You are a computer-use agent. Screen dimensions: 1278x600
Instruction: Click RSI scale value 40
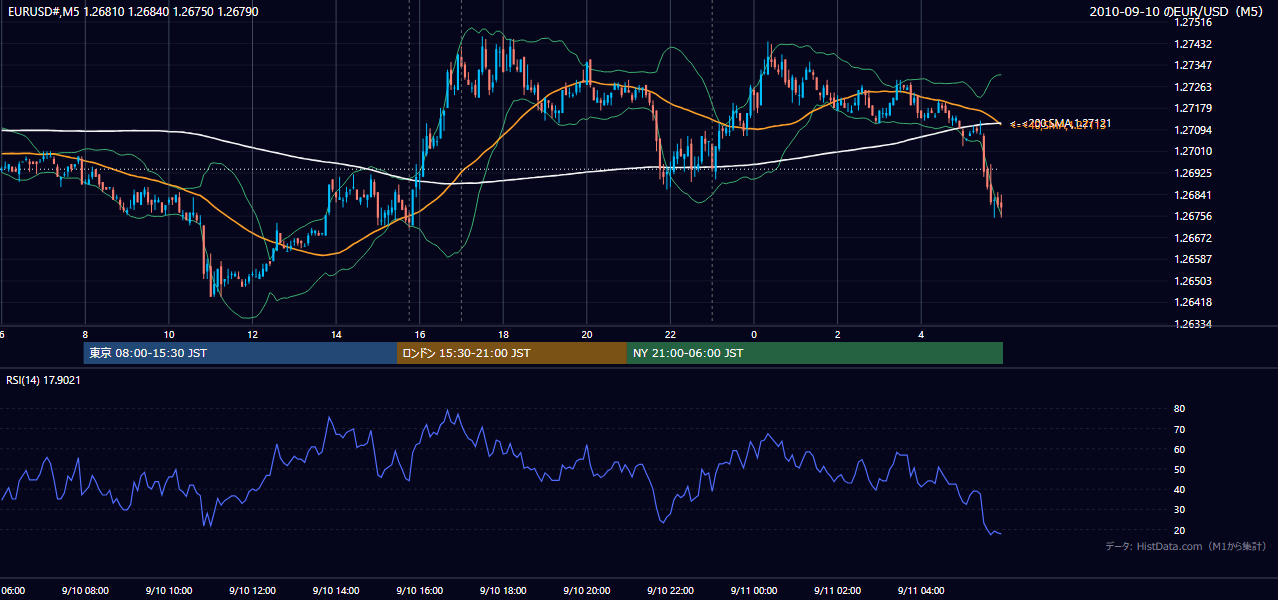tap(1180, 489)
